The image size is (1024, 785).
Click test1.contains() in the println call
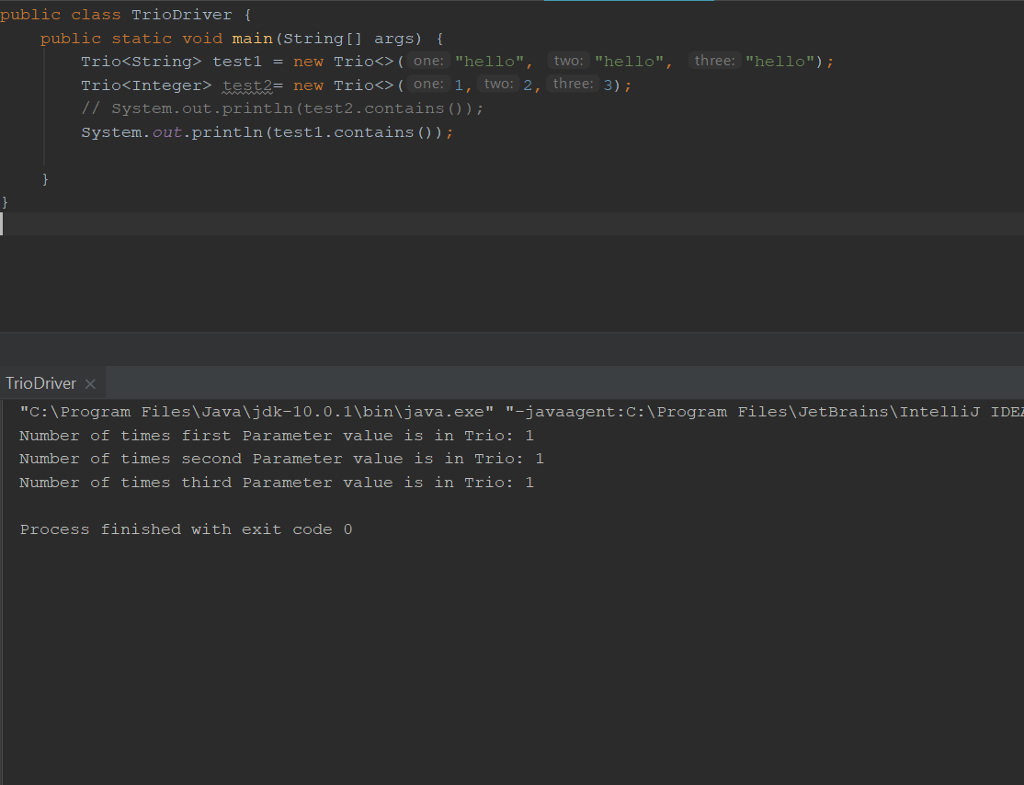pos(353,133)
